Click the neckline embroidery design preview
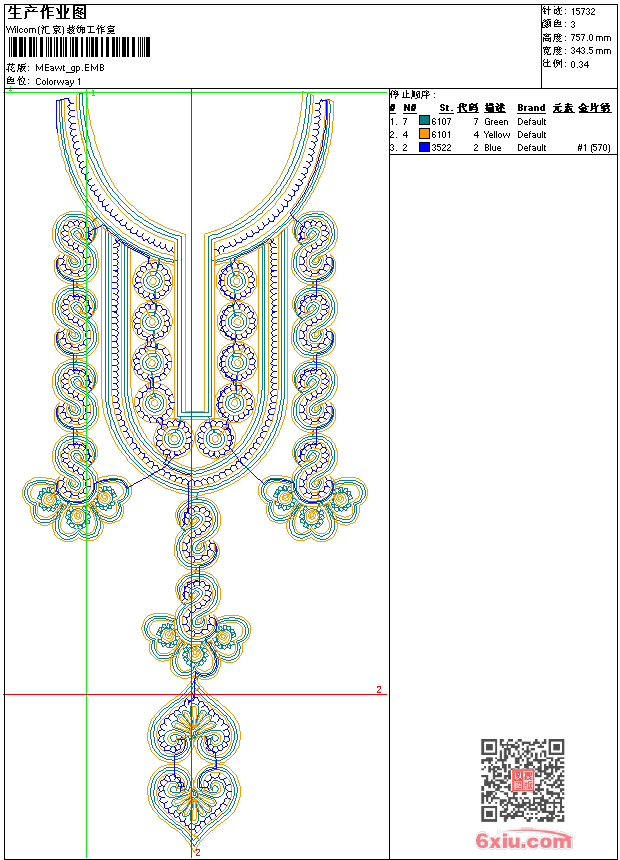 coord(195,470)
